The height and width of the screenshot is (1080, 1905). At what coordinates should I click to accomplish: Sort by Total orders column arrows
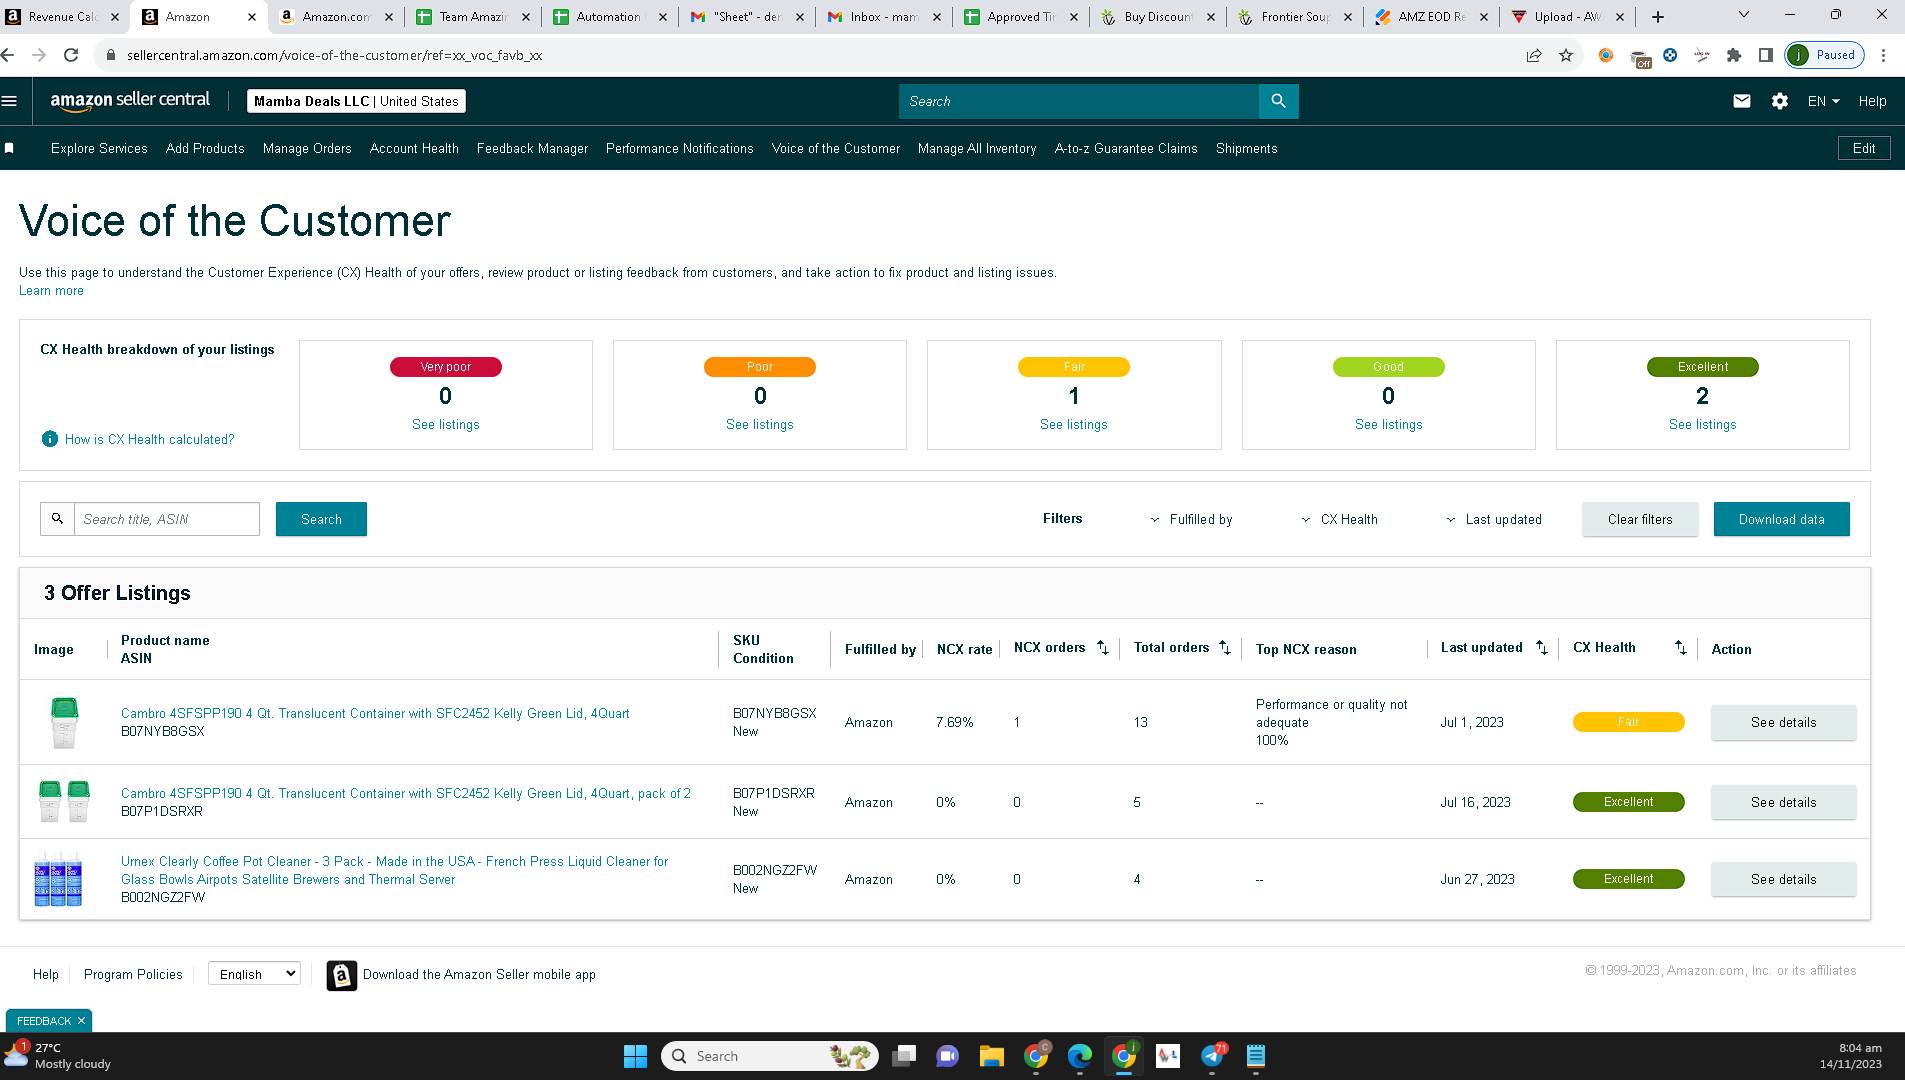point(1224,648)
